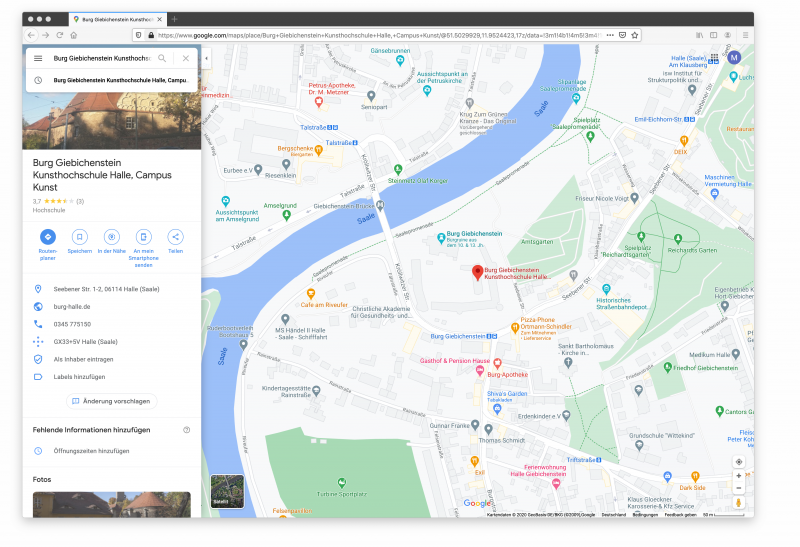
Task: Open Street View pegman control
Action: (x=739, y=503)
